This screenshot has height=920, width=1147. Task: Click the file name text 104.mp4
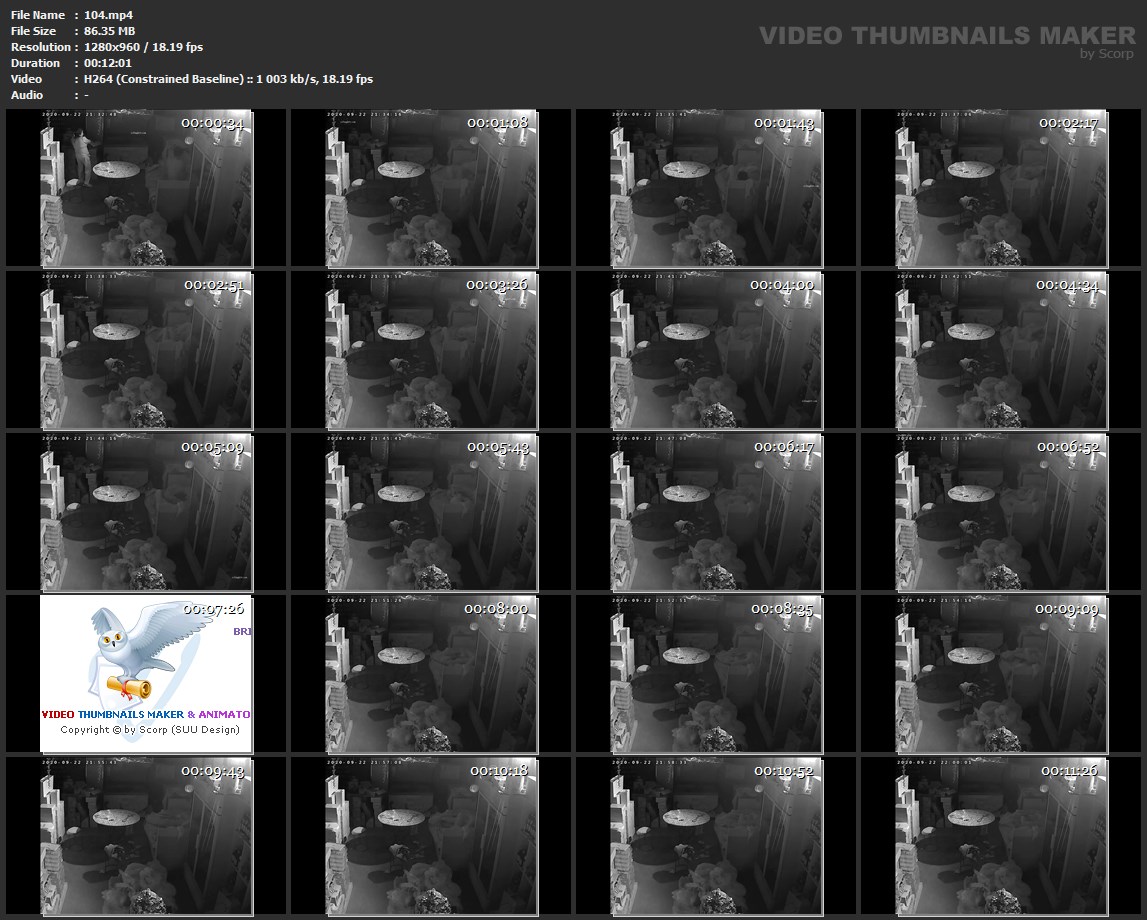pos(108,15)
